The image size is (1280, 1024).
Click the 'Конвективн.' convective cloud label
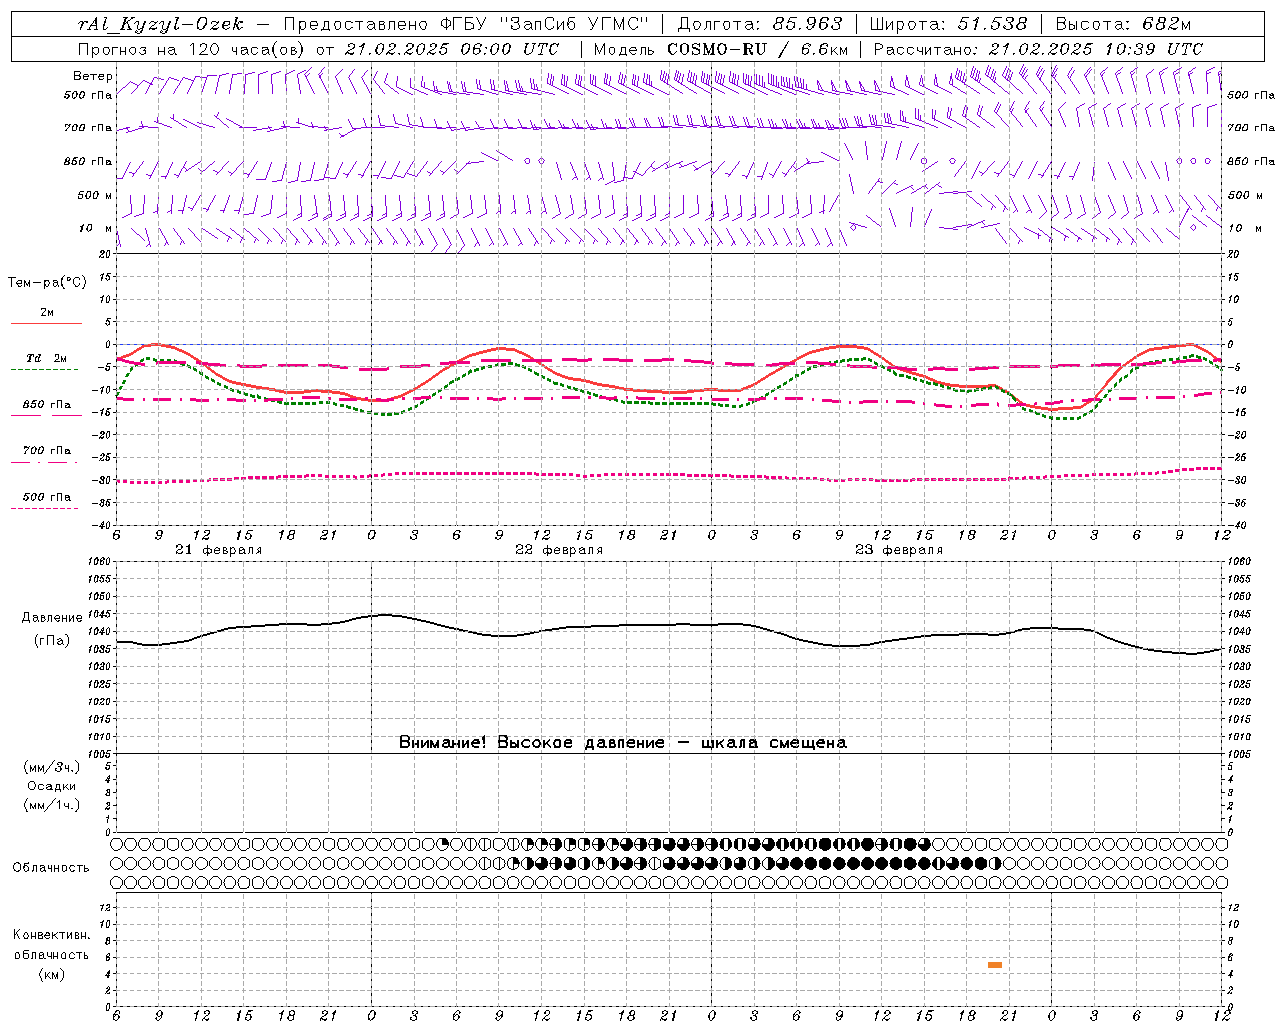click(x=51, y=935)
